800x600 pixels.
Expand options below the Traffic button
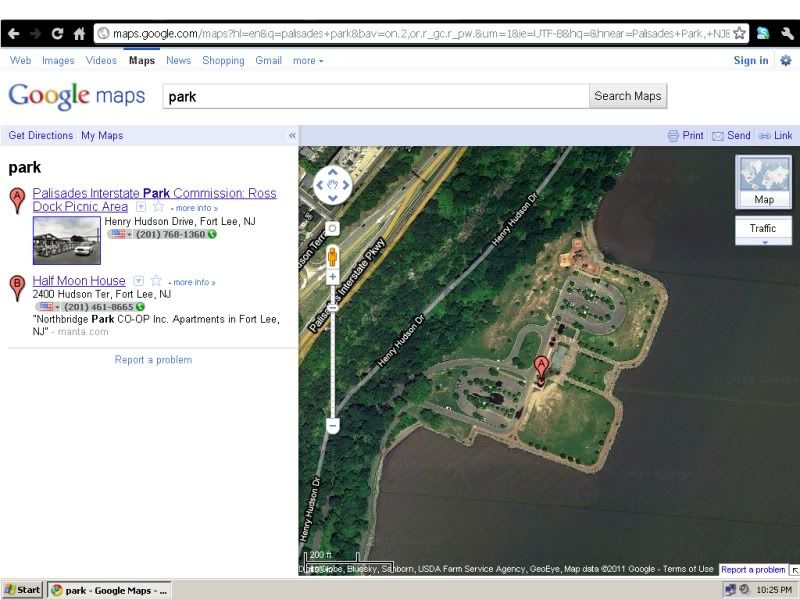(763, 242)
